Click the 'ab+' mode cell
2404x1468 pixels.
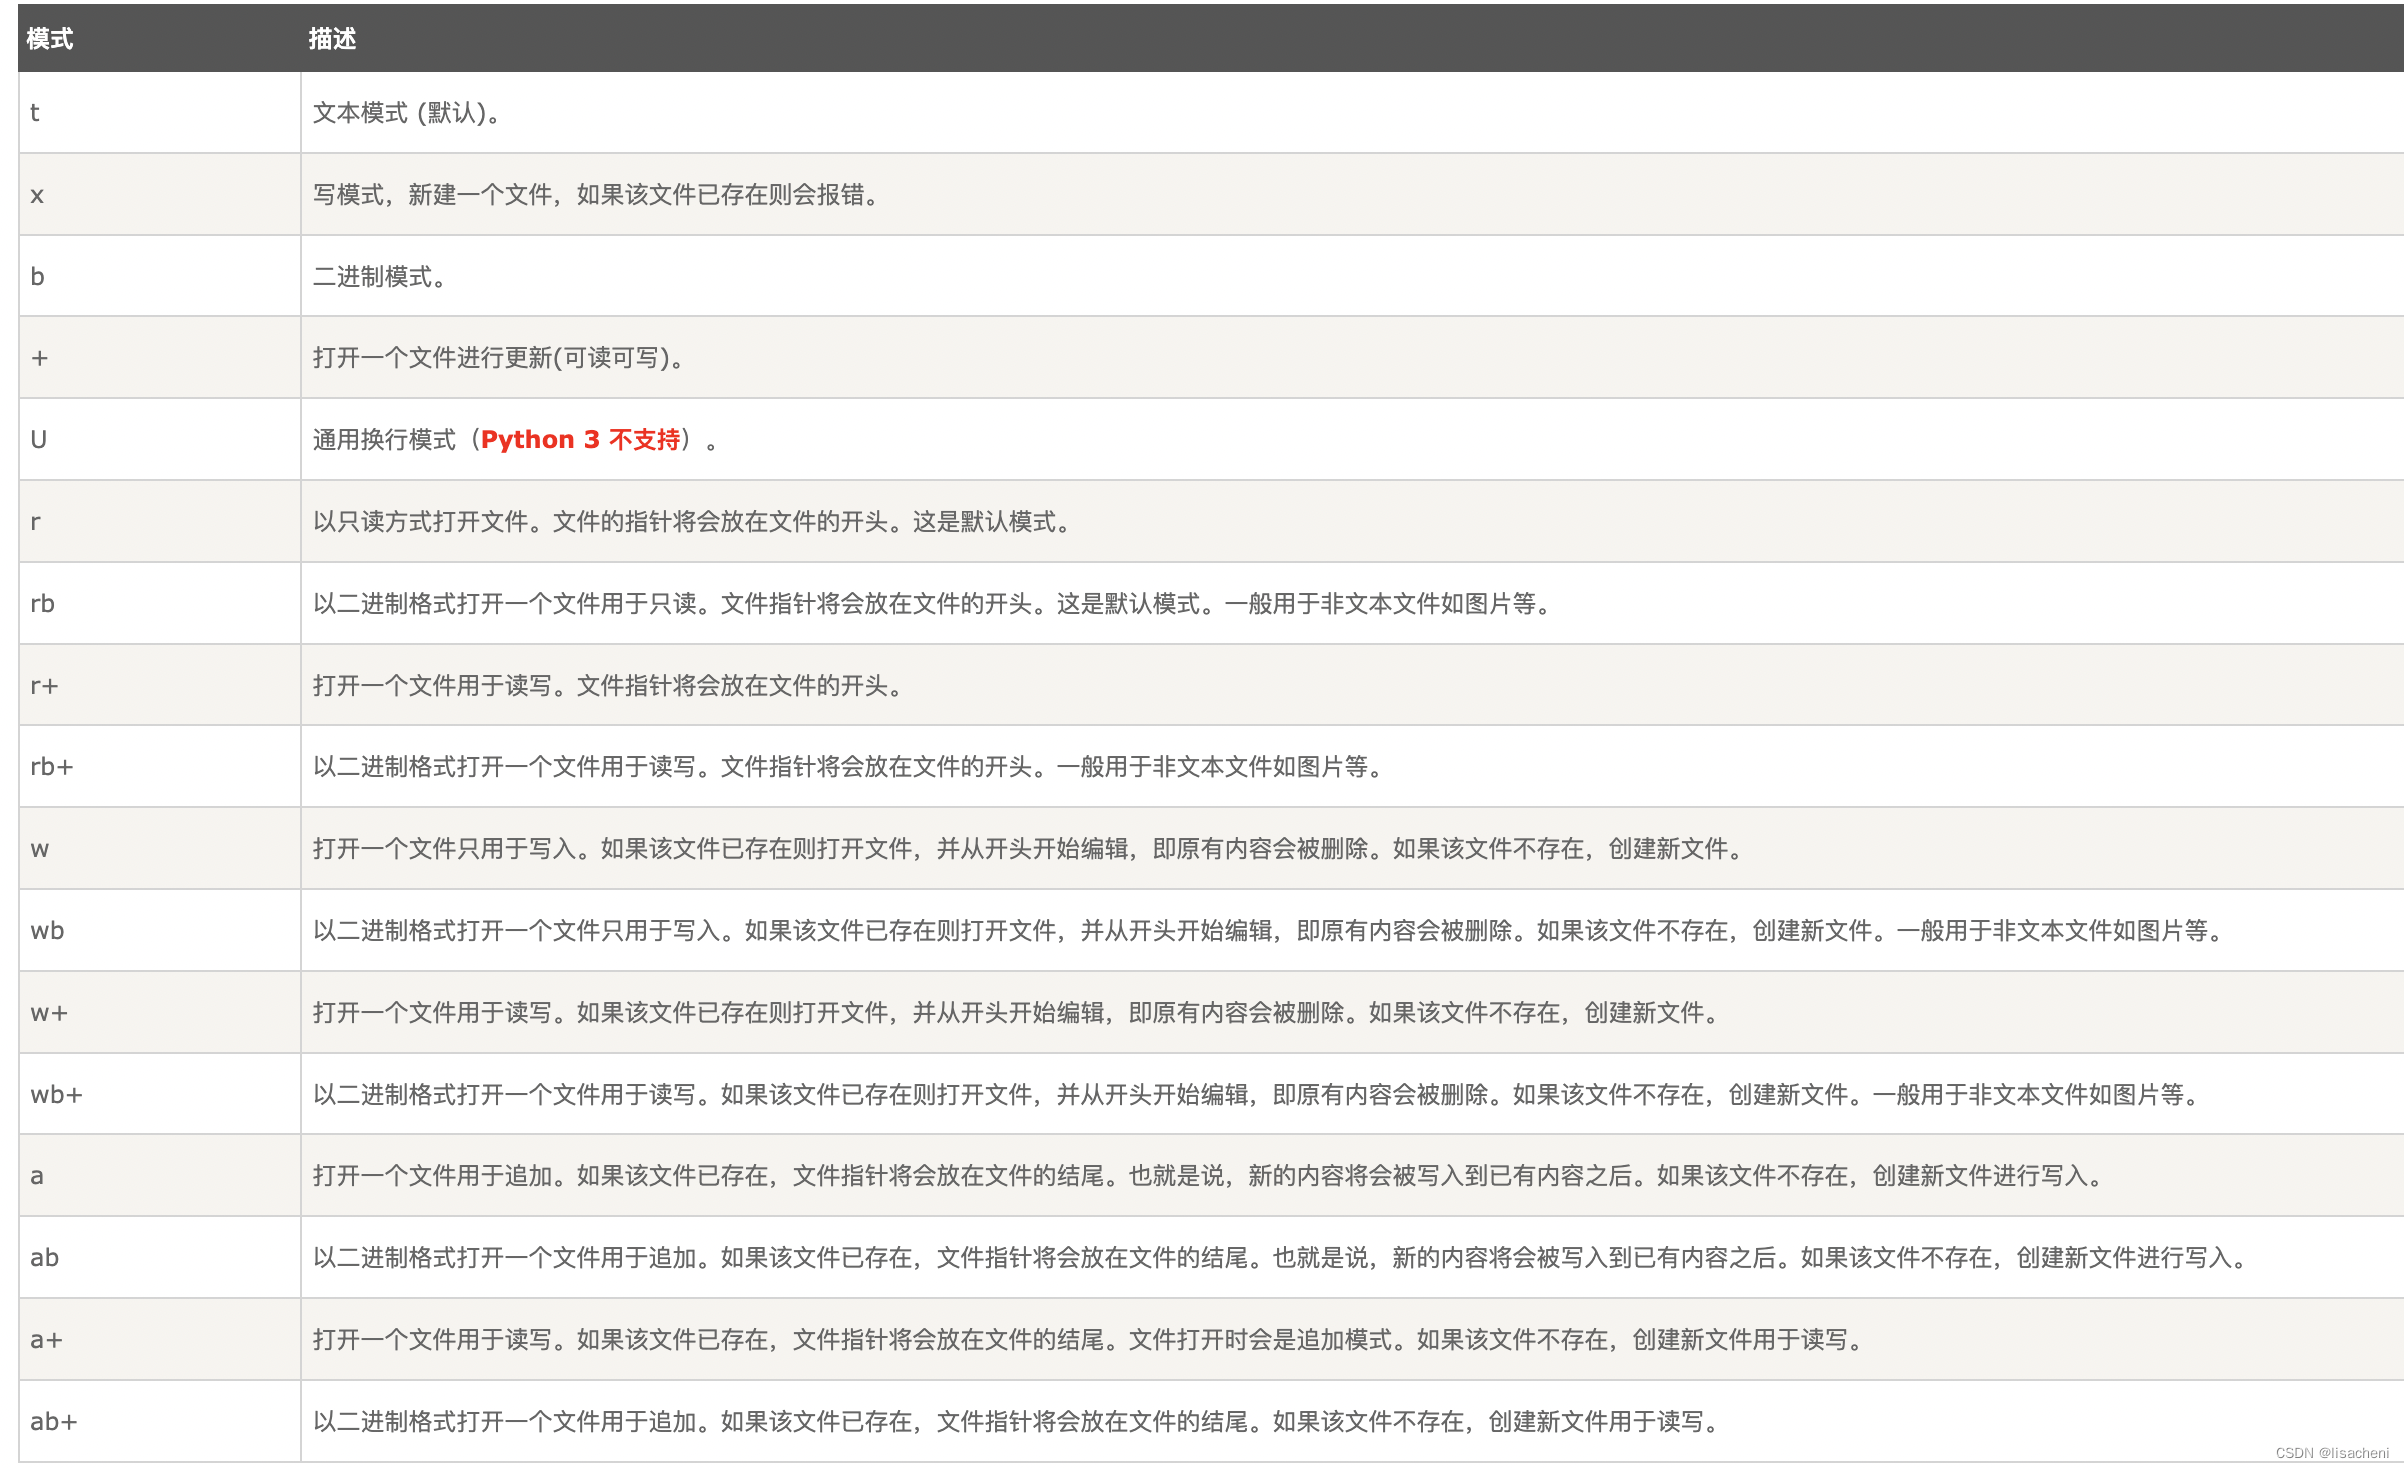[x=54, y=1422]
